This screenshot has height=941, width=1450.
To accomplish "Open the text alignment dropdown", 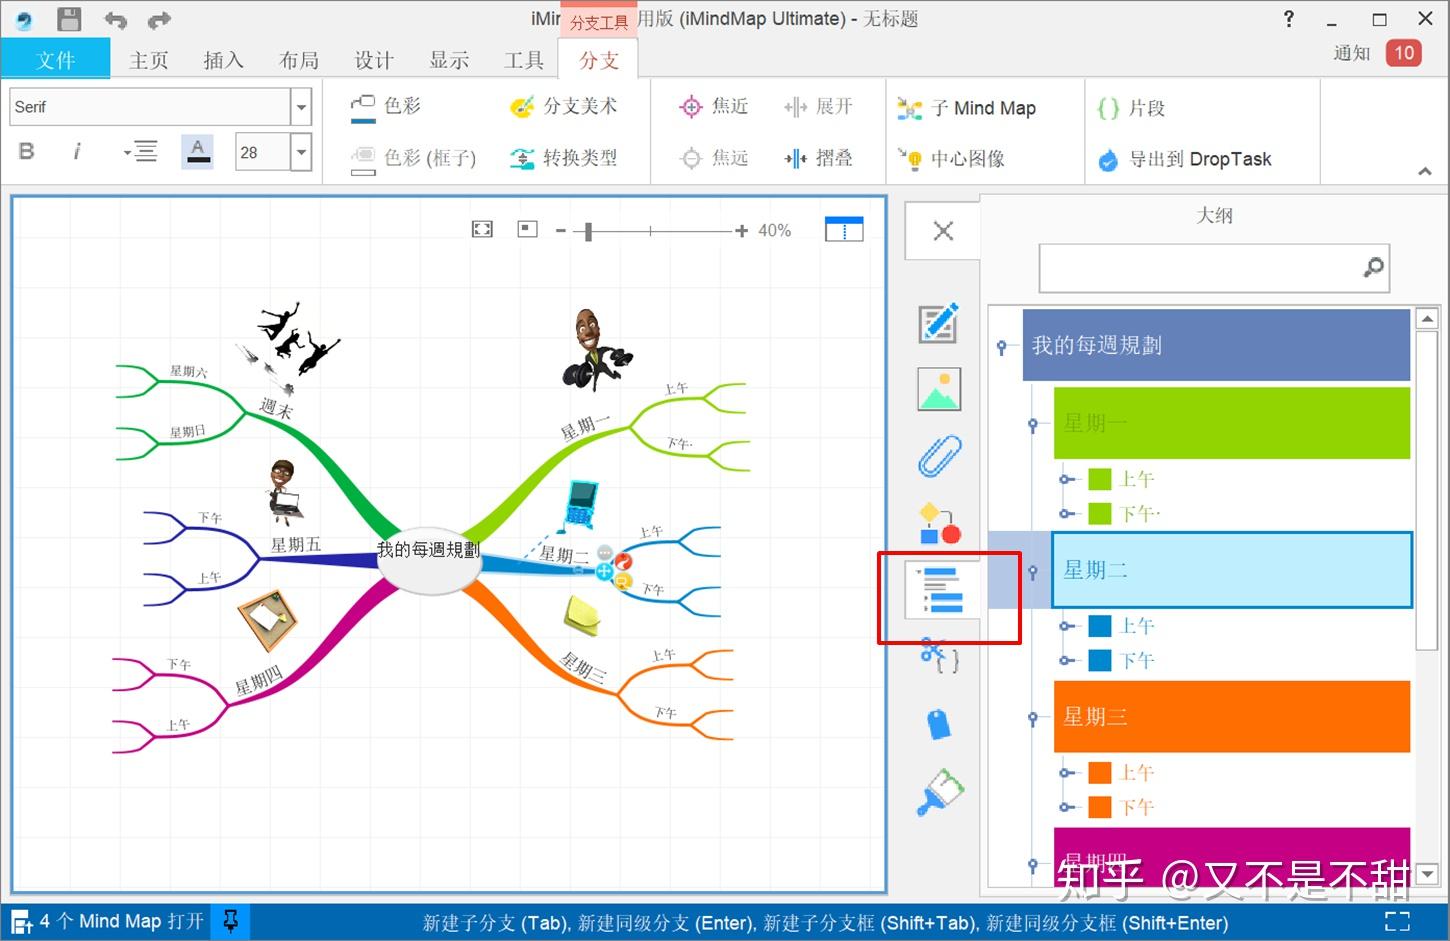I will click(x=140, y=151).
